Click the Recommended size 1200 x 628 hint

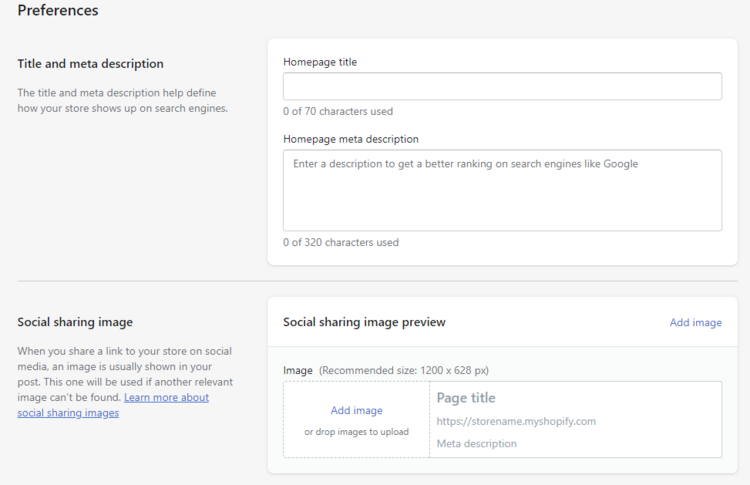click(x=405, y=370)
